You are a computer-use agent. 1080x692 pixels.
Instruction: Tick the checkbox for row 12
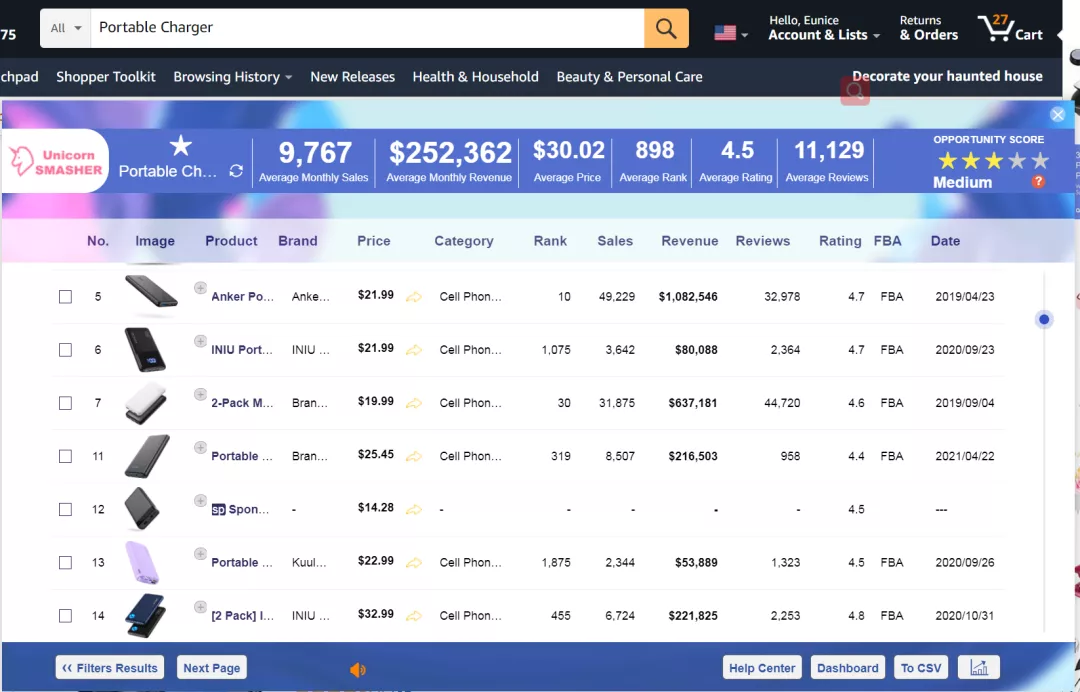click(x=65, y=510)
